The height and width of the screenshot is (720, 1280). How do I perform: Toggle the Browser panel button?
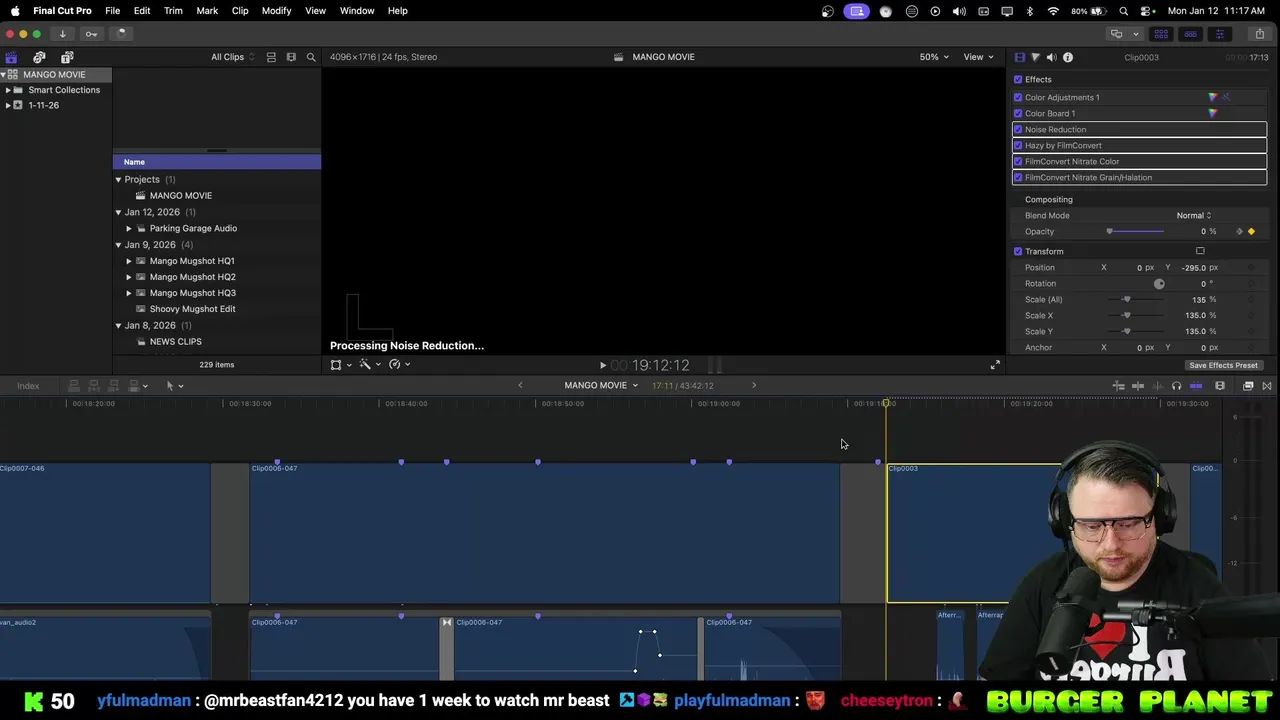pos(1161,34)
